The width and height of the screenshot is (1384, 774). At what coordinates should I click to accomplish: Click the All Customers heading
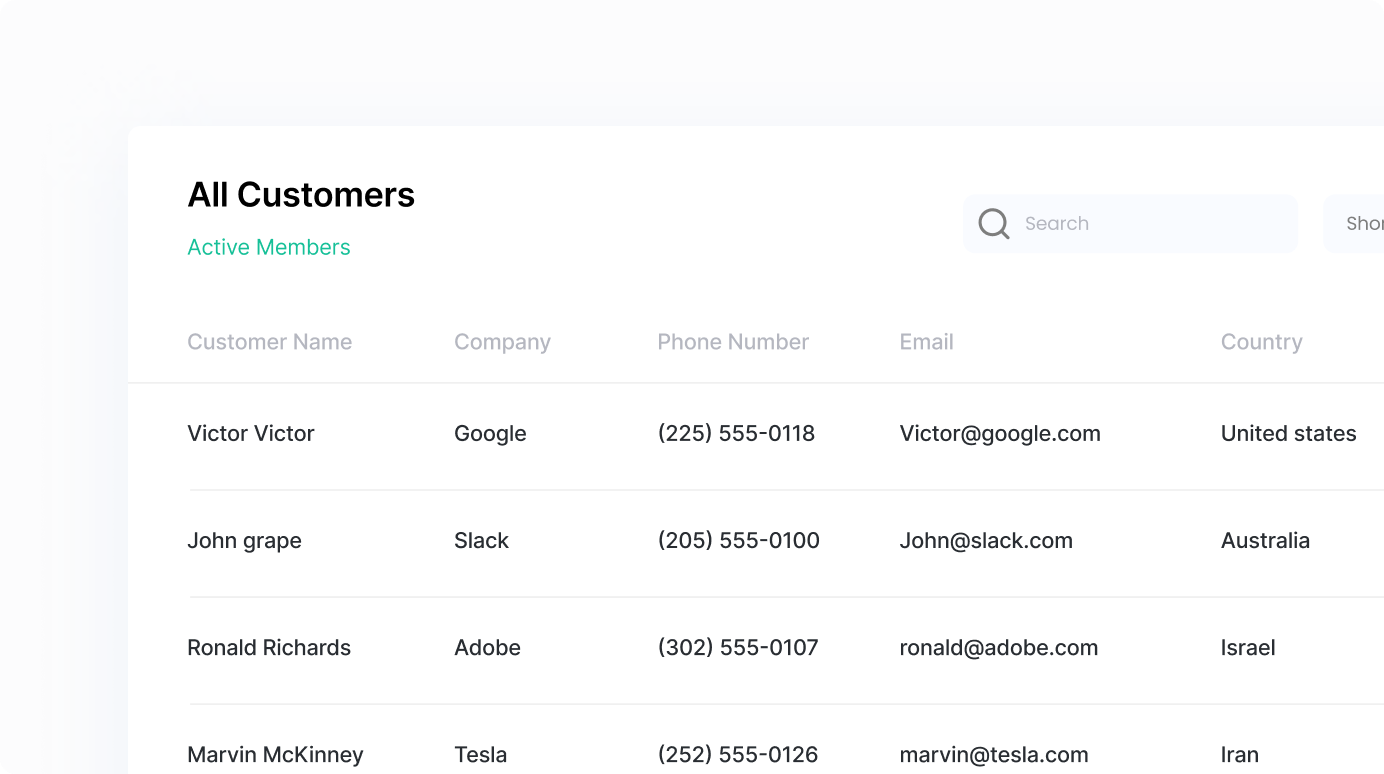301,194
